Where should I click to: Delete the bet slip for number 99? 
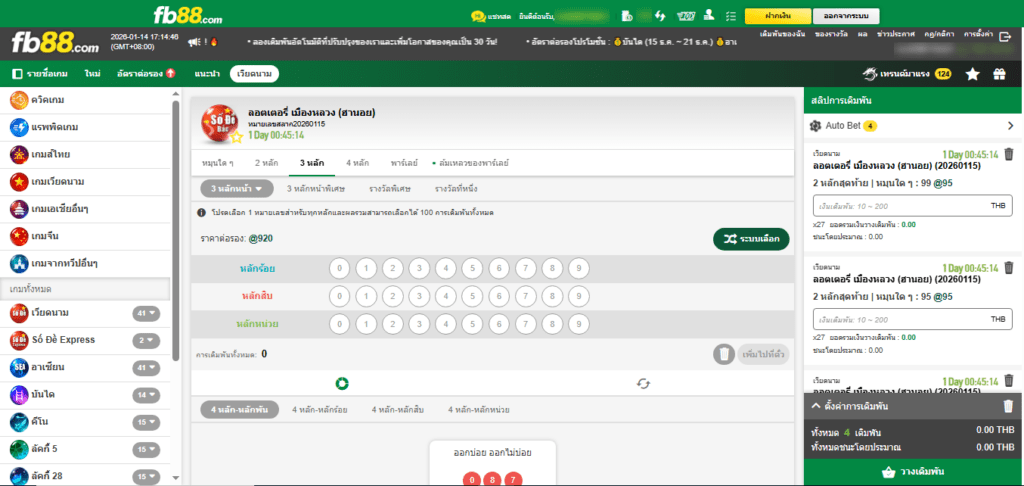pyautogui.click(x=1009, y=155)
